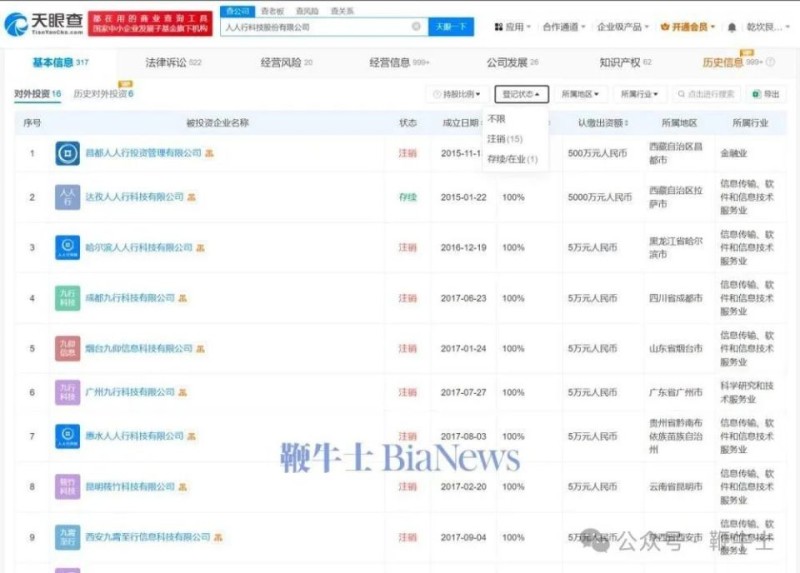
Task: Select the 查老板 search tab
Action: [272, 11]
